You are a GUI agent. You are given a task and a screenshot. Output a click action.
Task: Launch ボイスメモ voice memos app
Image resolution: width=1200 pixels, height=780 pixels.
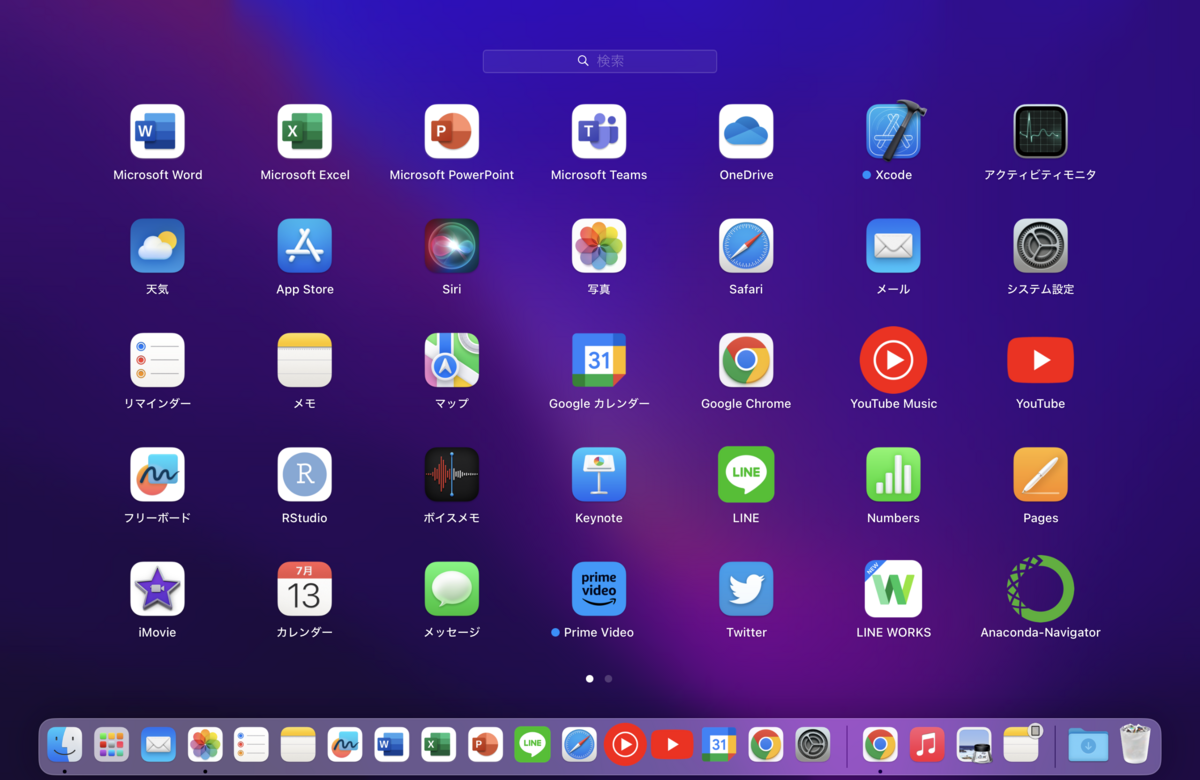(451, 474)
